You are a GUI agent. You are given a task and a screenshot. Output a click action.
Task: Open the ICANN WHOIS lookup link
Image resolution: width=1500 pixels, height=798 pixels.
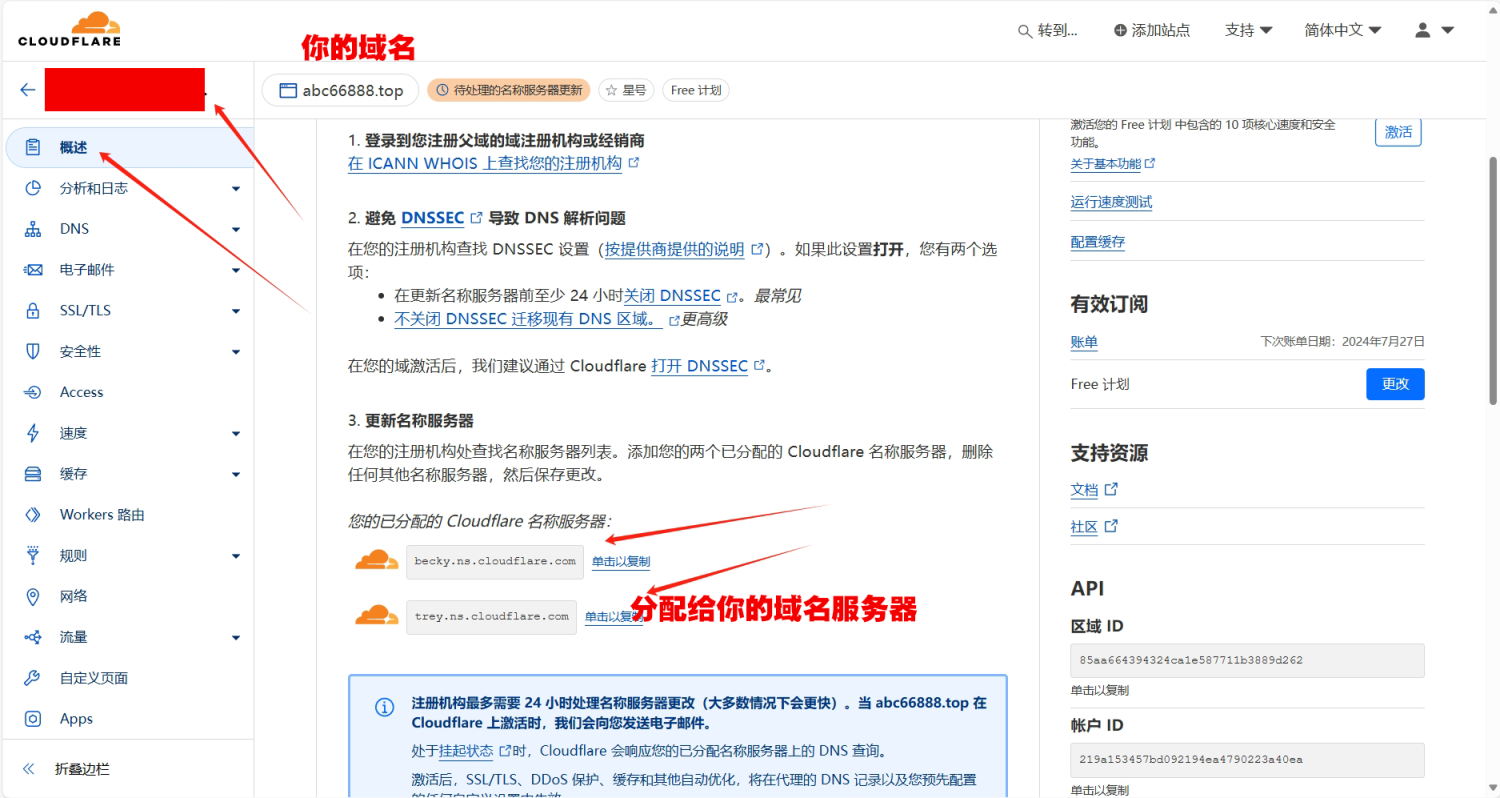click(x=494, y=163)
